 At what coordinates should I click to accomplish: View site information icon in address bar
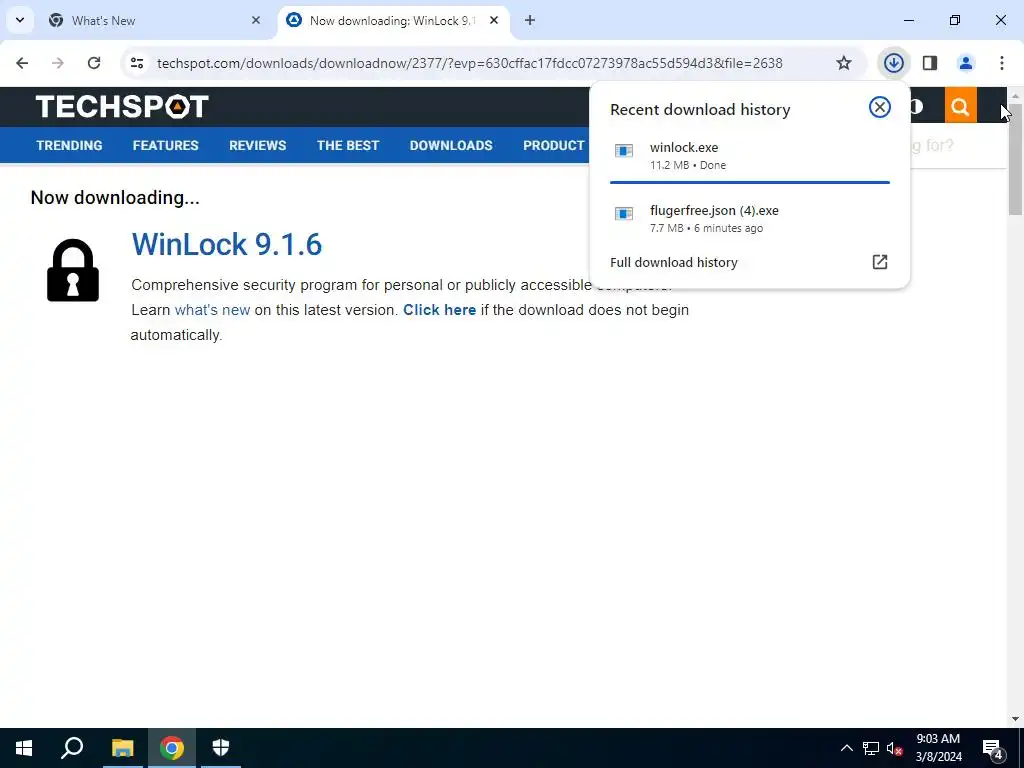point(137,63)
